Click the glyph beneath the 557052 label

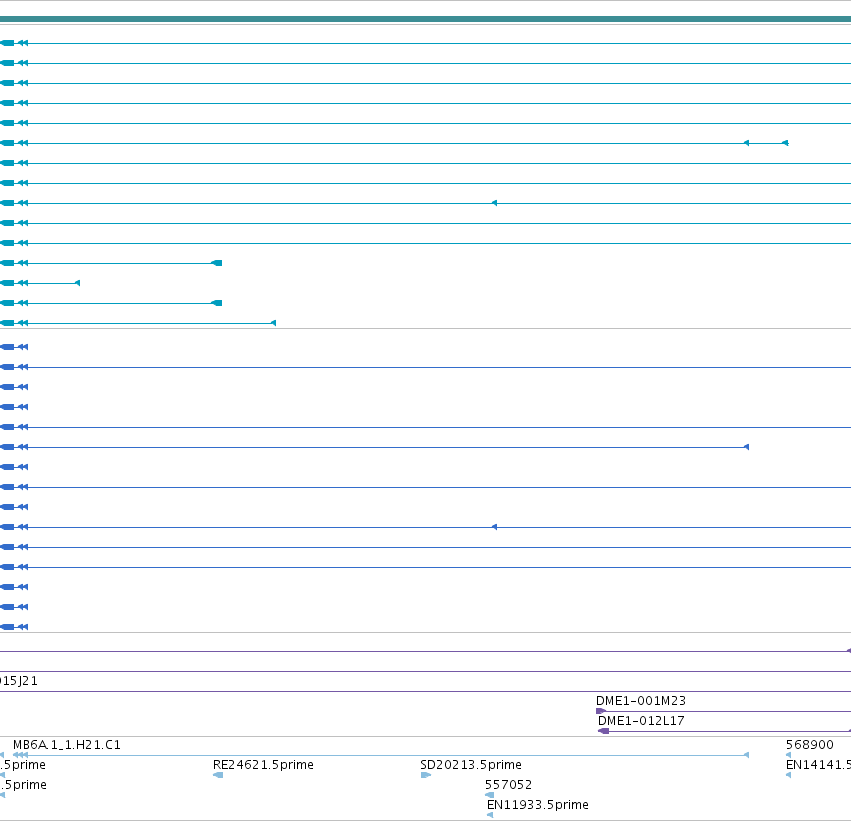tap(490, 795)
